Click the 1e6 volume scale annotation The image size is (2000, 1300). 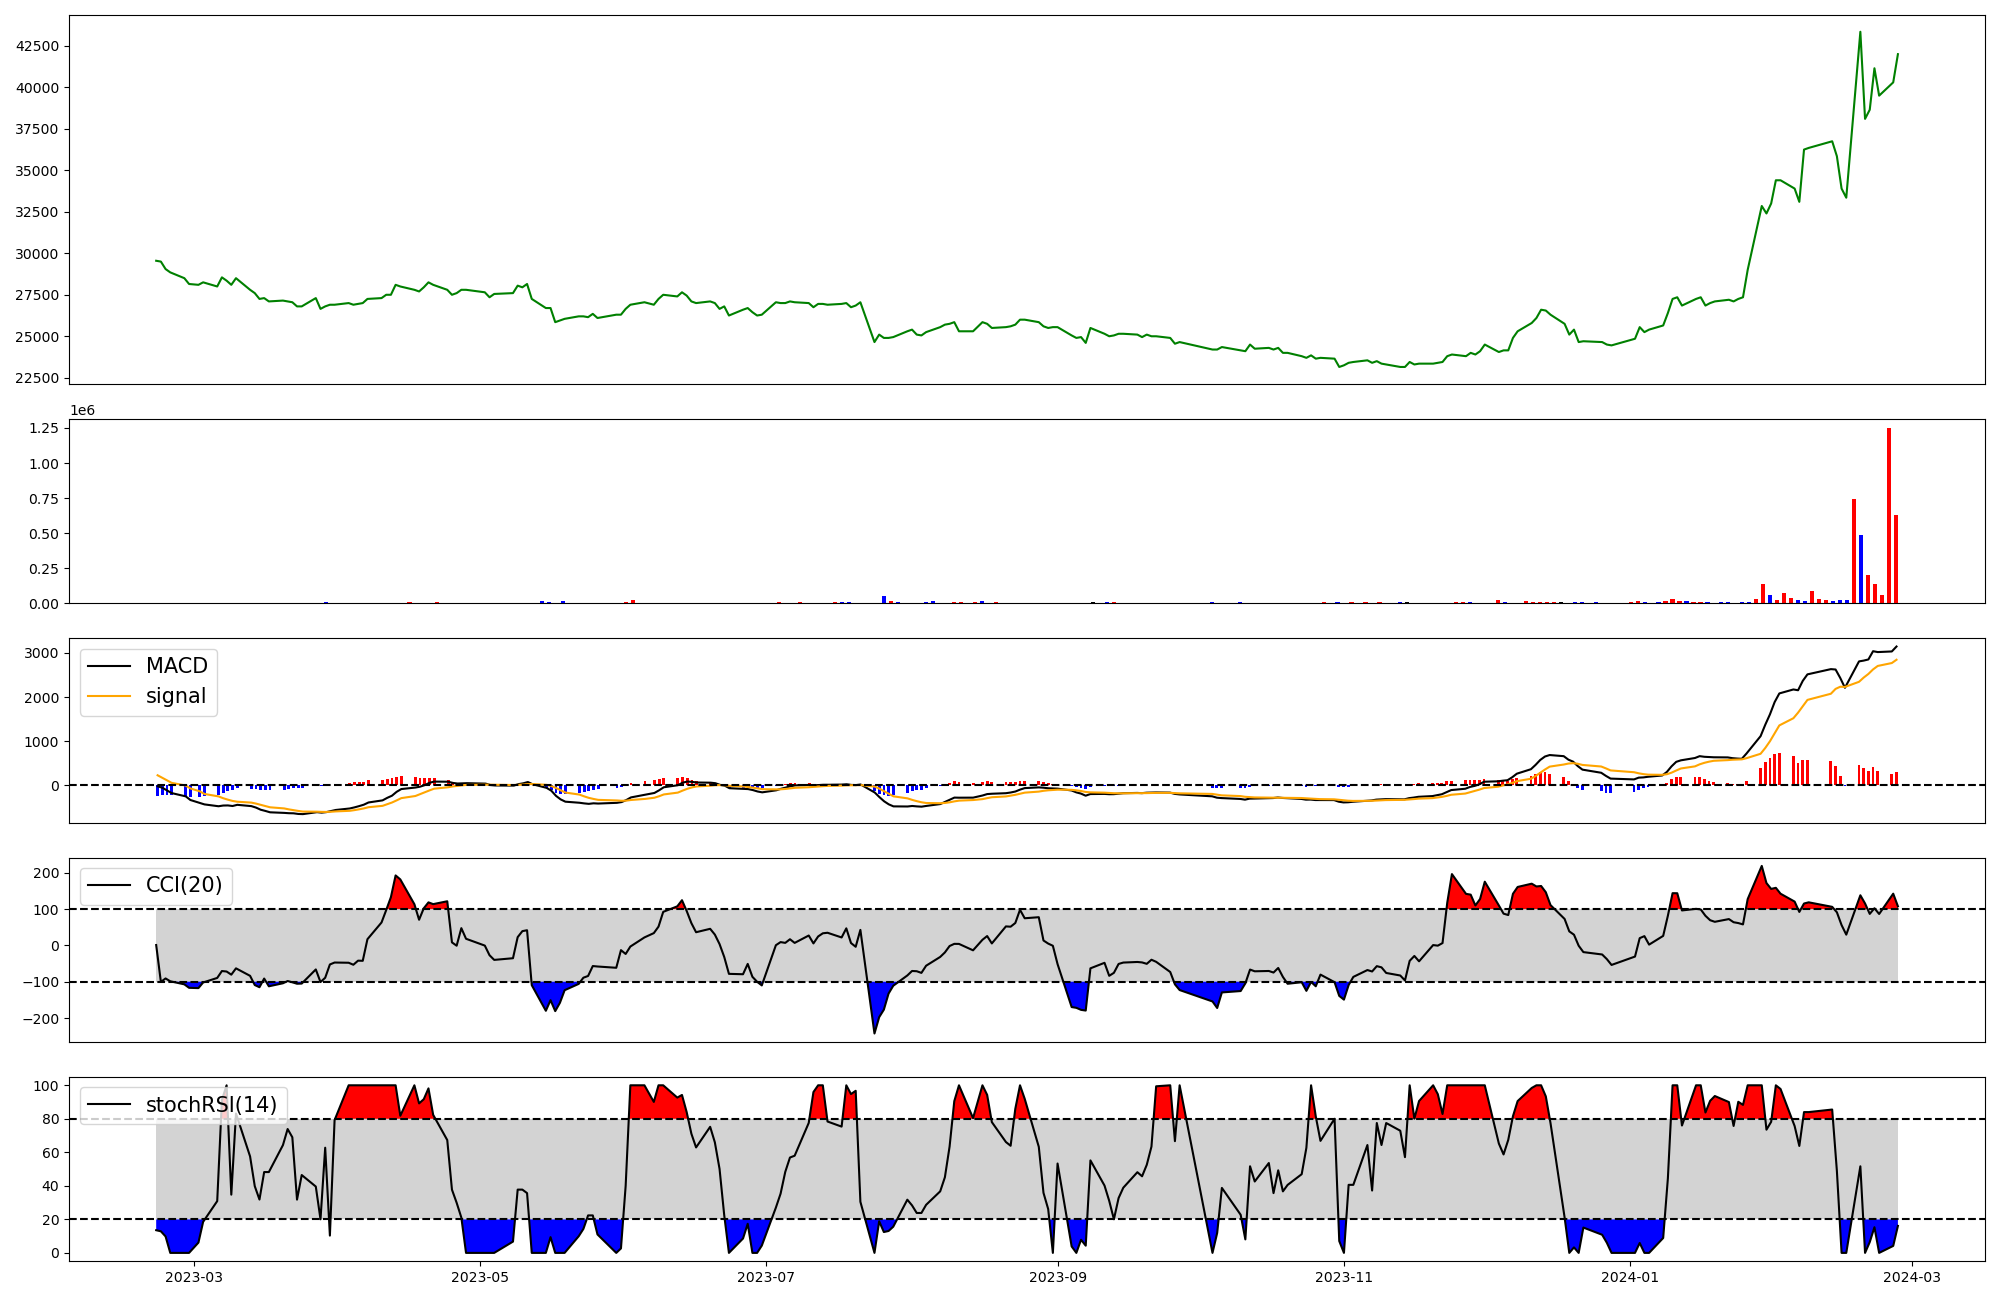[82, 410]
